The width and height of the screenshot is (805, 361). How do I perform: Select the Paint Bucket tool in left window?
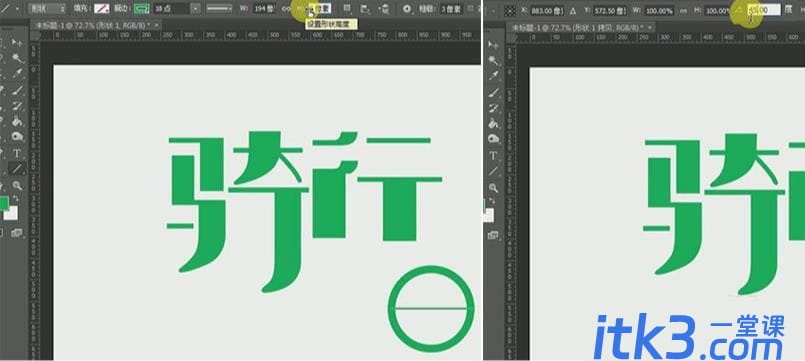(x=17, y=122)
